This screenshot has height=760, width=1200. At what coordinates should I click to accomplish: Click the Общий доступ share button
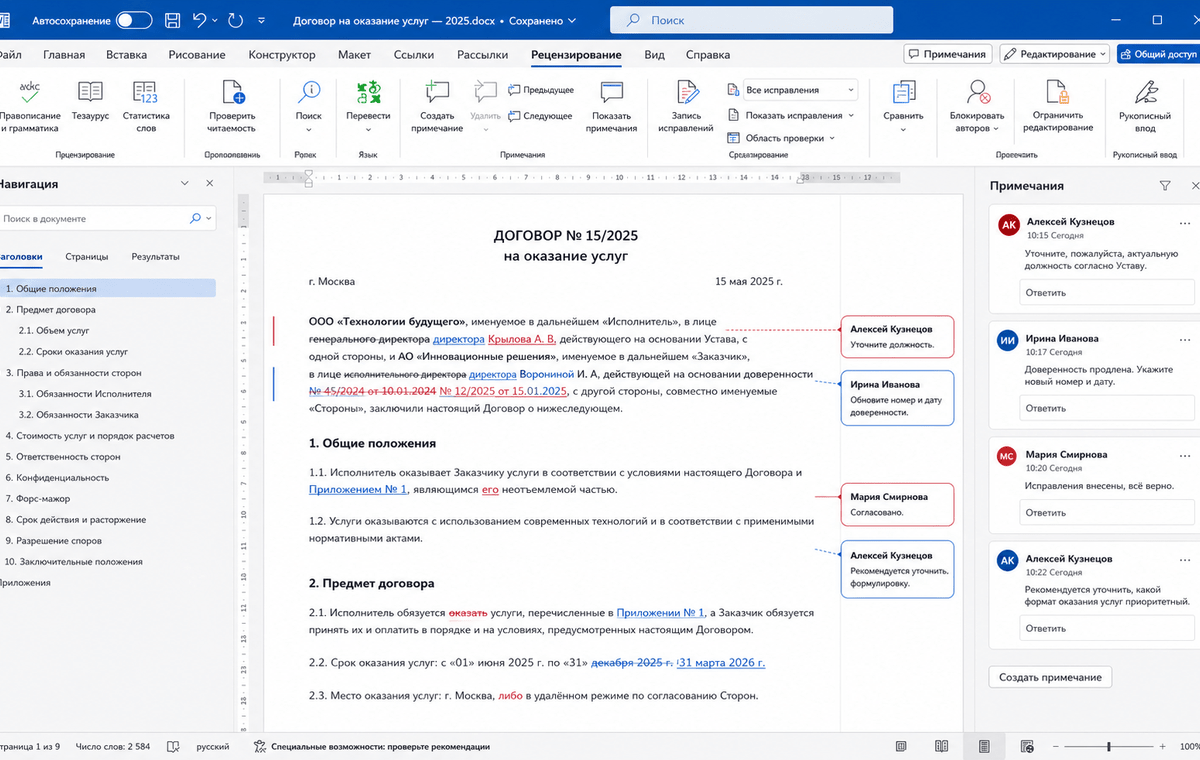[1158, 54]
